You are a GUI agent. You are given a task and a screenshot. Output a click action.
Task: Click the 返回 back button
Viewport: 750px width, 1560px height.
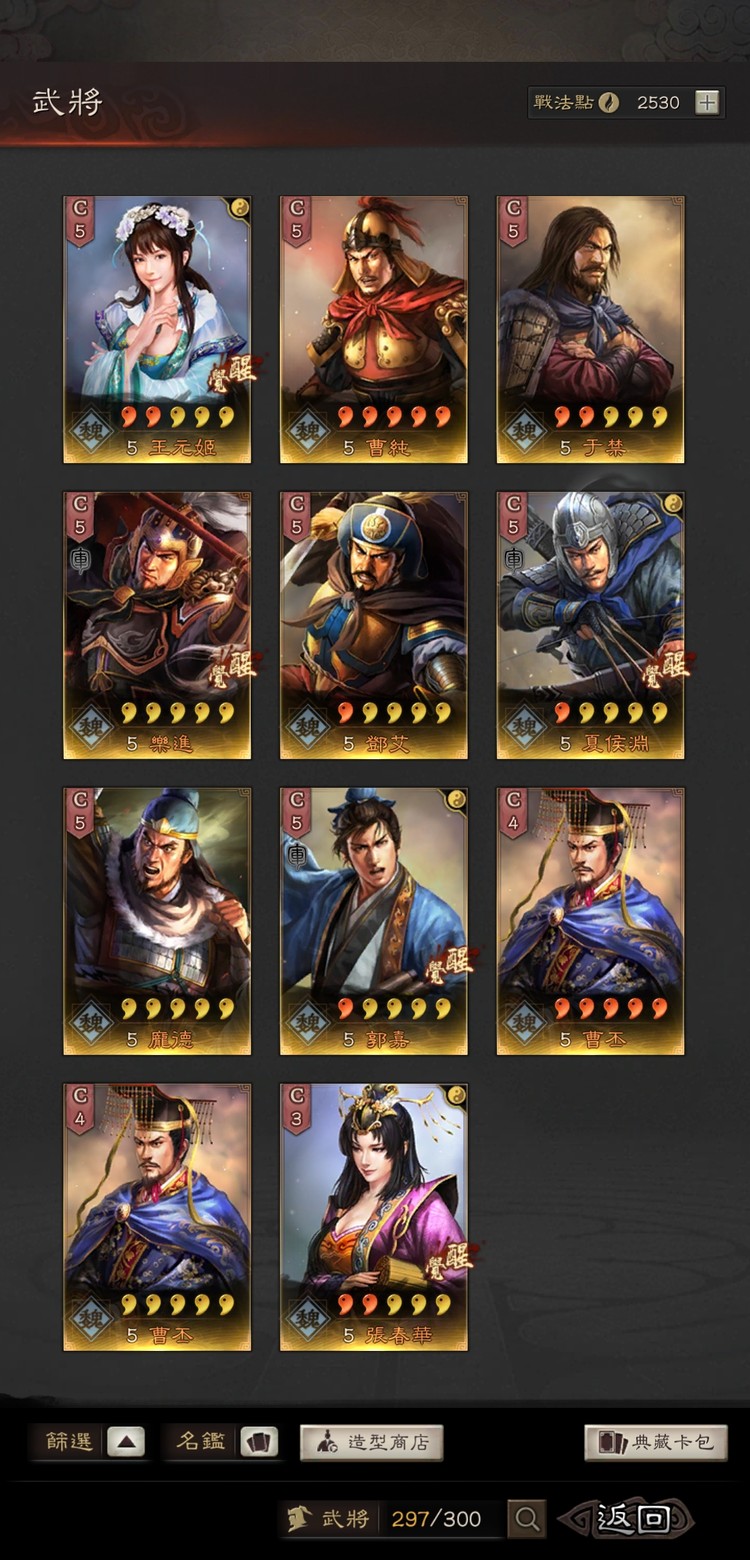(x=627, y=1519)
